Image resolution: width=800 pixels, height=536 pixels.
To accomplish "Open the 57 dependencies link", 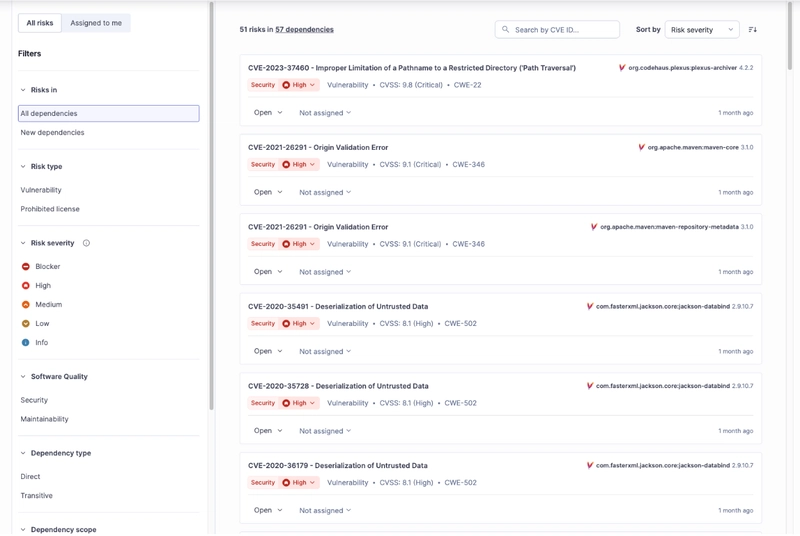I will click(304, 30).
